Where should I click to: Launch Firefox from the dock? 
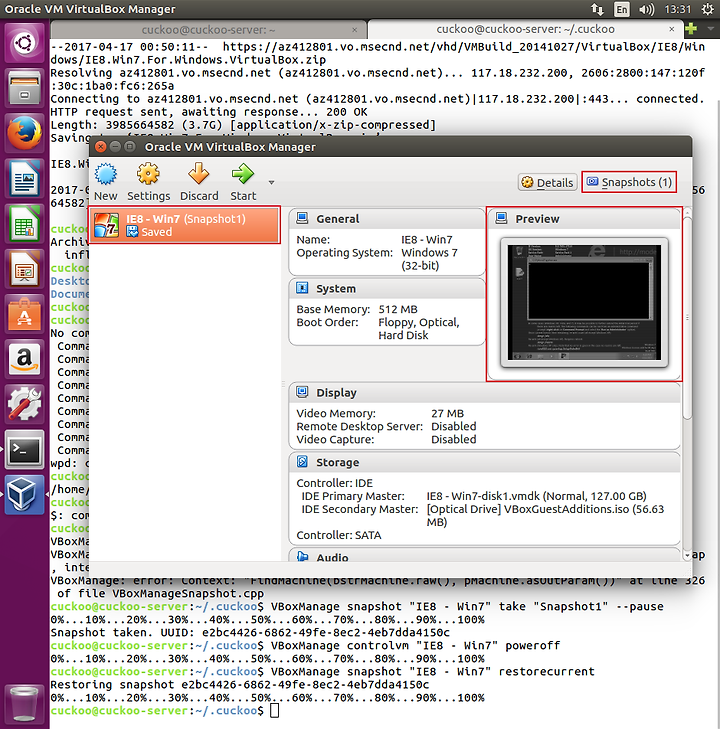coord(24,133)
